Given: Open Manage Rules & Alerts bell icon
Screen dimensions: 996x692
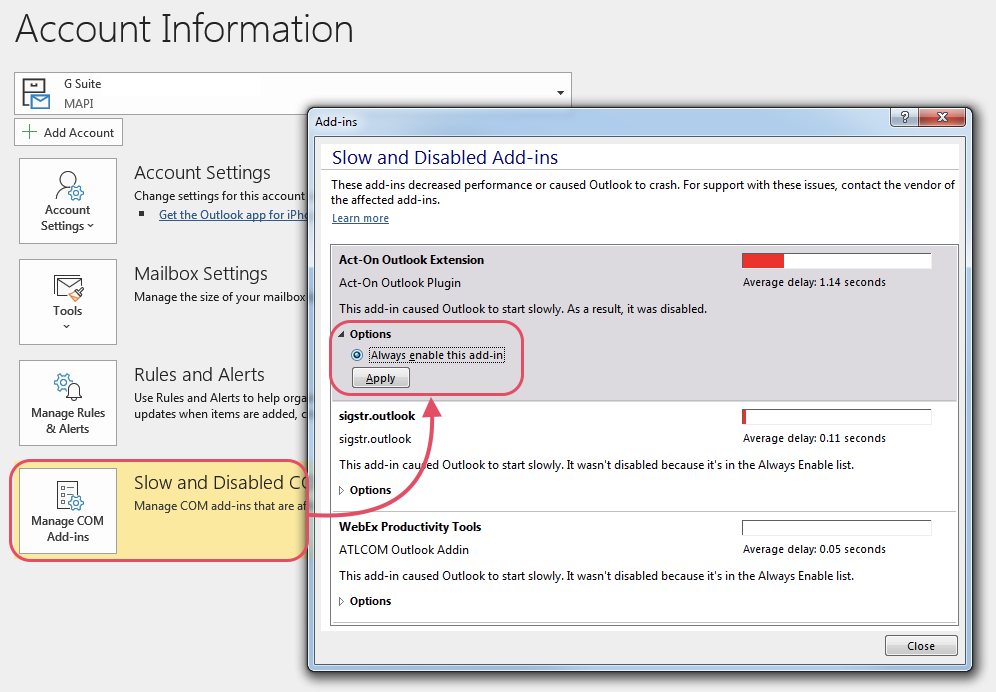Looking at the screenshot, I should pyautogui.click(x=68, y=386).
